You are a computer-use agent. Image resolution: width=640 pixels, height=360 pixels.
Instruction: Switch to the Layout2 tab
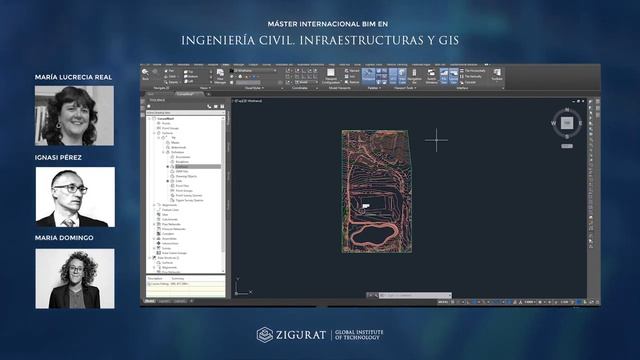180,301
